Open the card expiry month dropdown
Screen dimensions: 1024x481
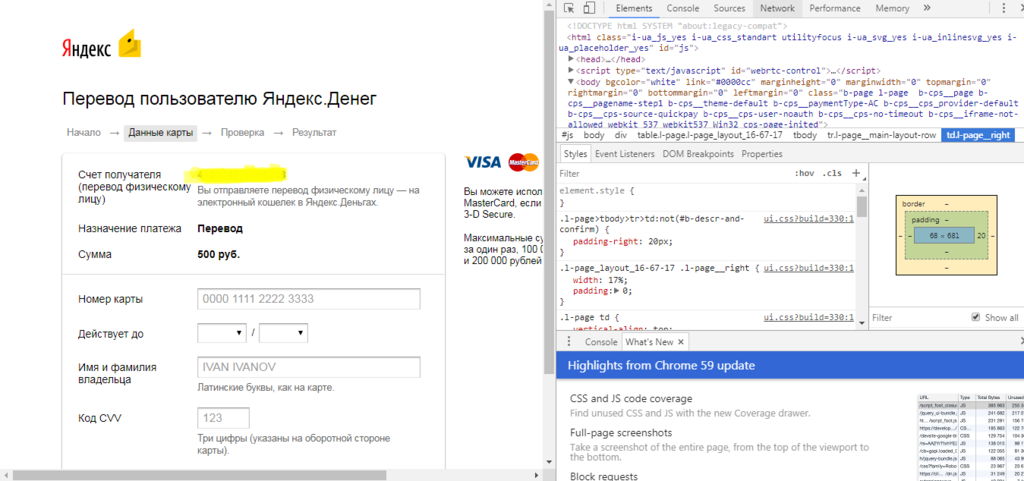click(222, 333)
